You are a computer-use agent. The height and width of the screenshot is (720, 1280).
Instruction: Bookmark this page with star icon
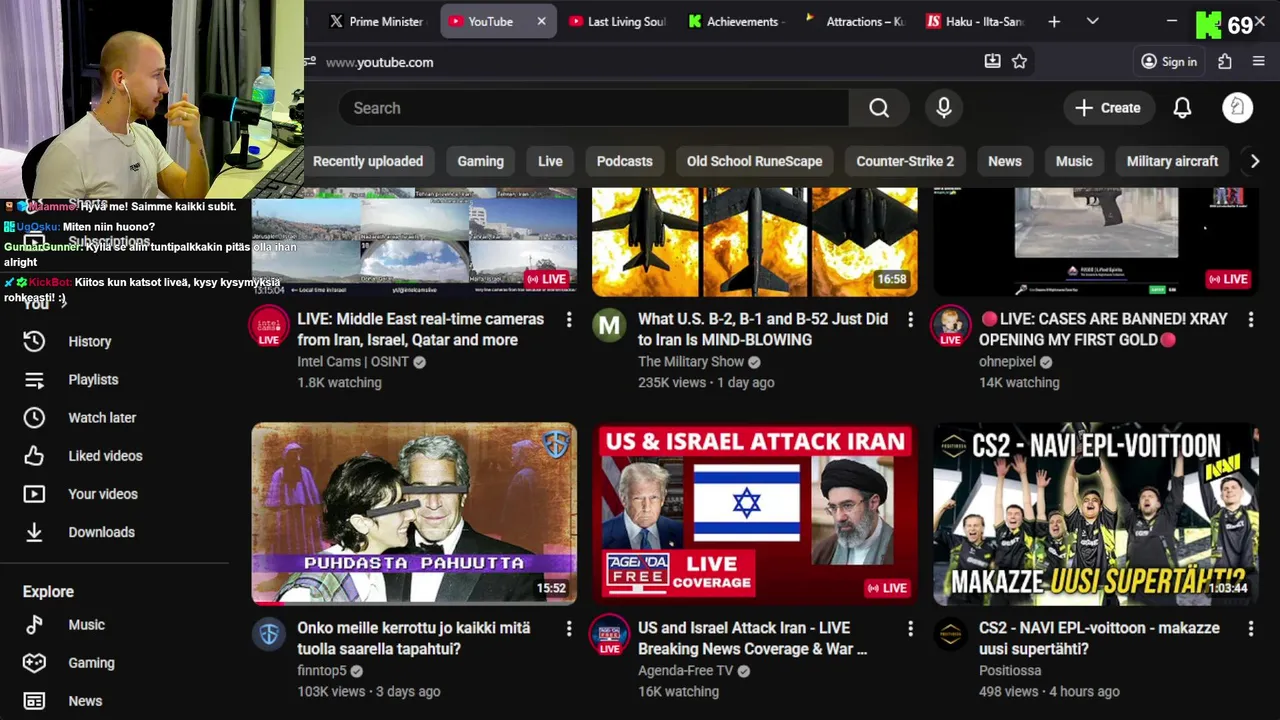[x=1019, y=62]
